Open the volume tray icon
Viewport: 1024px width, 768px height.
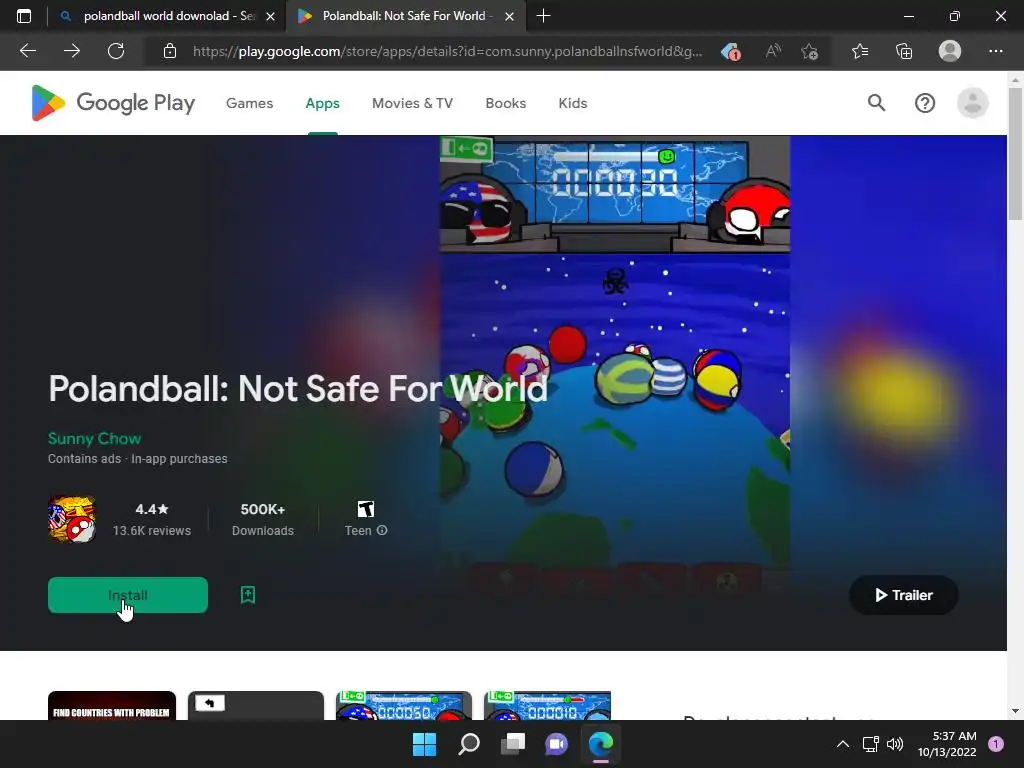coord(895,744)
